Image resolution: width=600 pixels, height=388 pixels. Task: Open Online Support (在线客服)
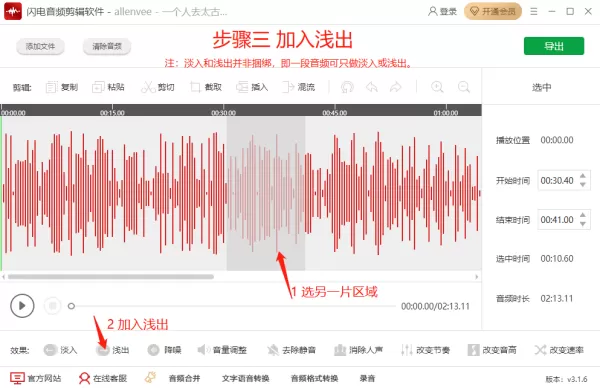pyautogui.click(x=103, y=378)
